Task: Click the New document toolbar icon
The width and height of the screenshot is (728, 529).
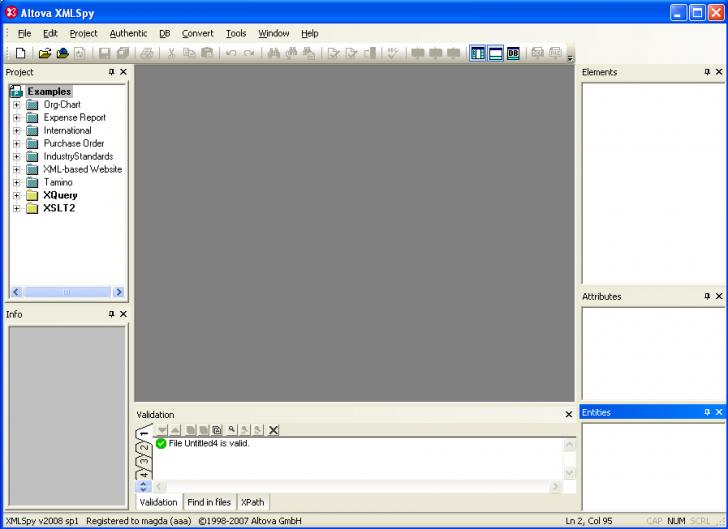Action: coord(21,53)
